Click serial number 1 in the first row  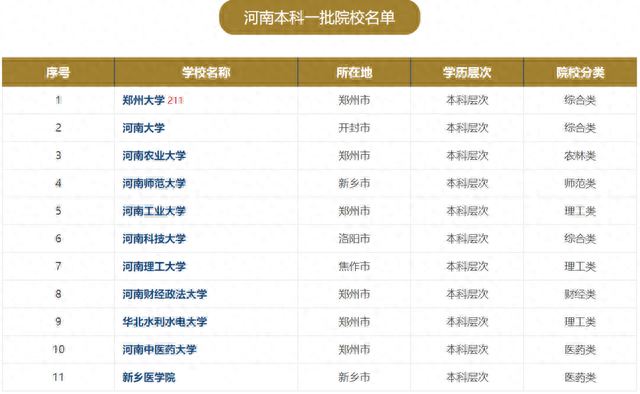pos(58,100)
